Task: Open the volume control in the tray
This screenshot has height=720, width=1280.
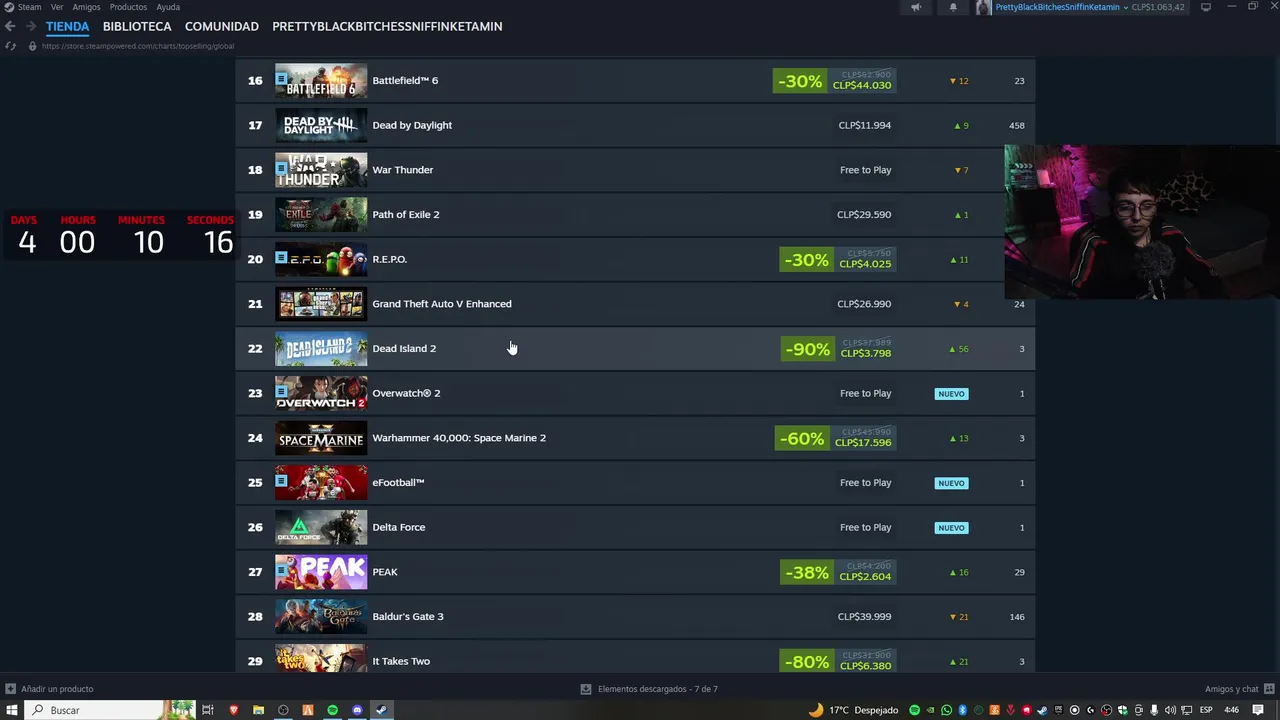Action: (1169, 710)
